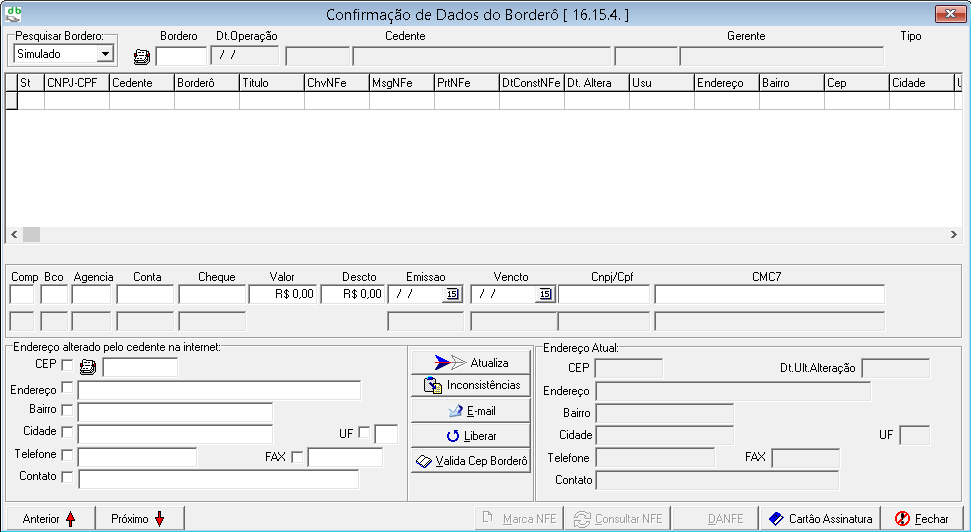Enable the CEP checkbox

tap(67, 365)
